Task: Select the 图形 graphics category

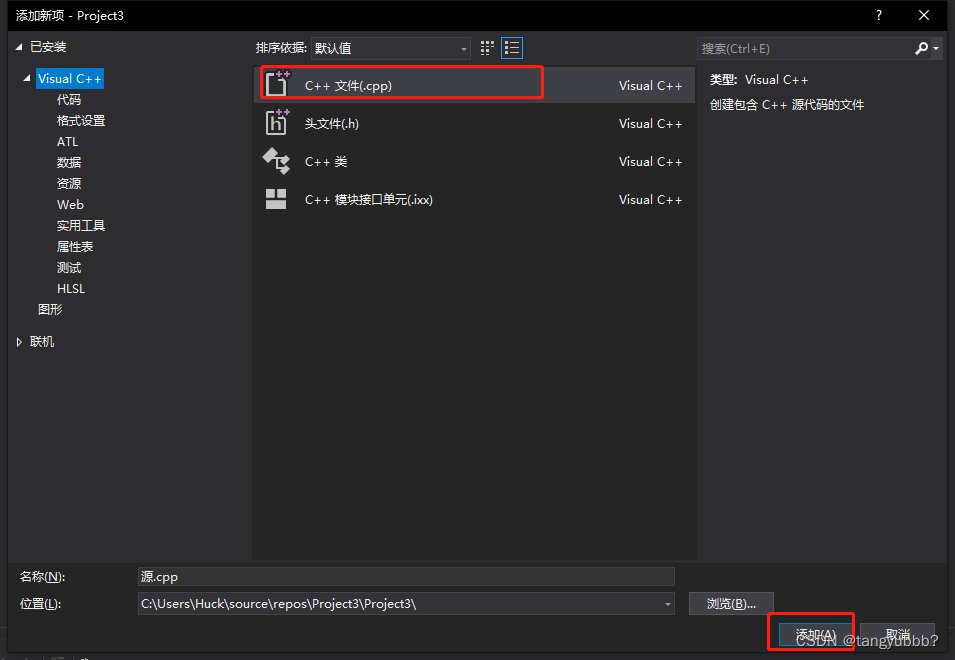Action: pyautogui.click(x=49, y=309)
